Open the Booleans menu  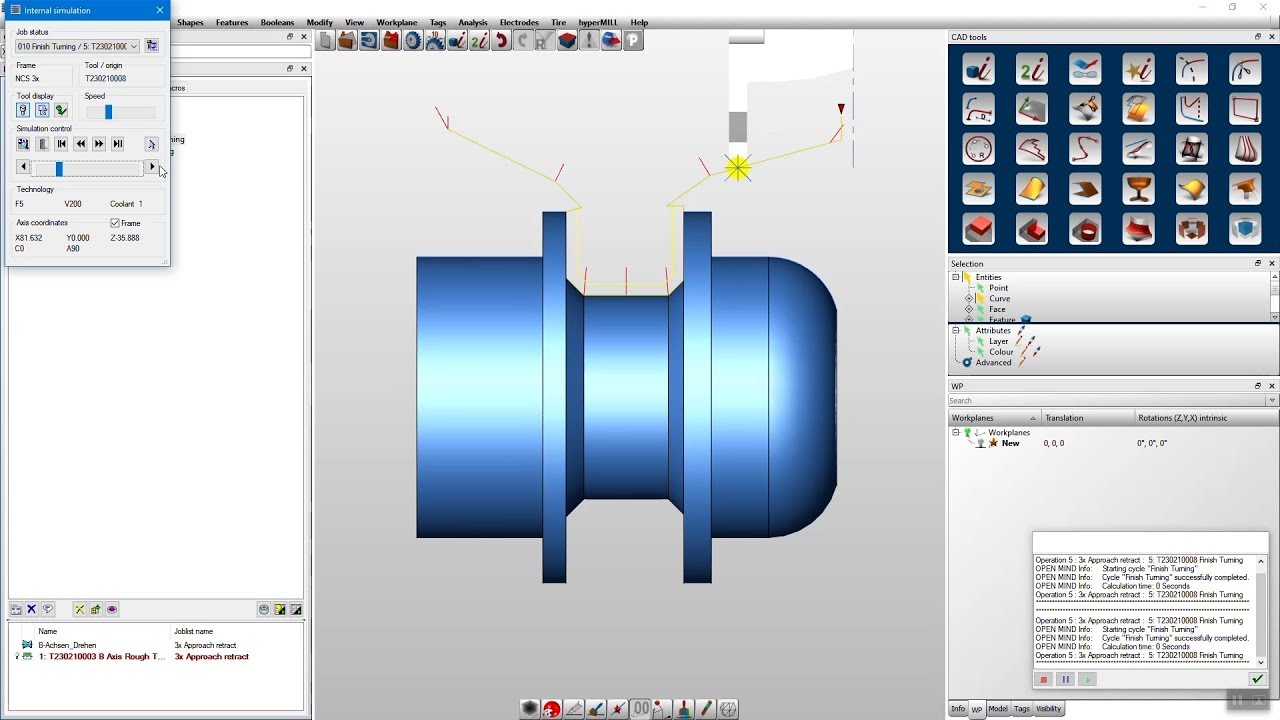click(277, 22)
